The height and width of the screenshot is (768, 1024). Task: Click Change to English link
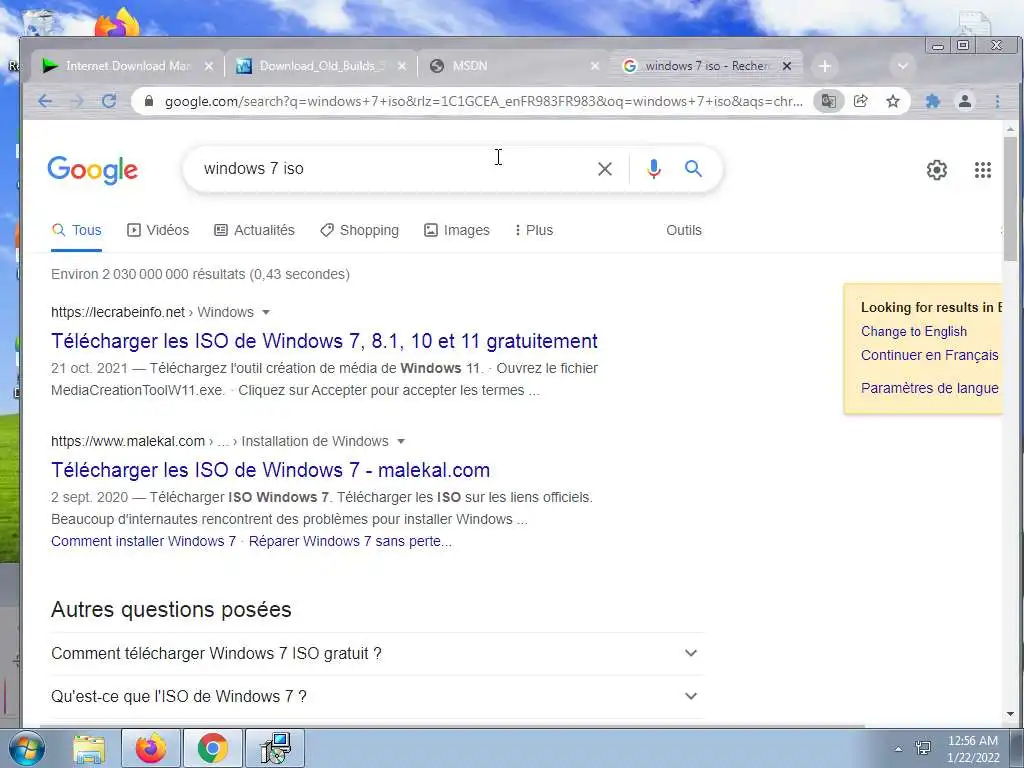click(914, 332)
